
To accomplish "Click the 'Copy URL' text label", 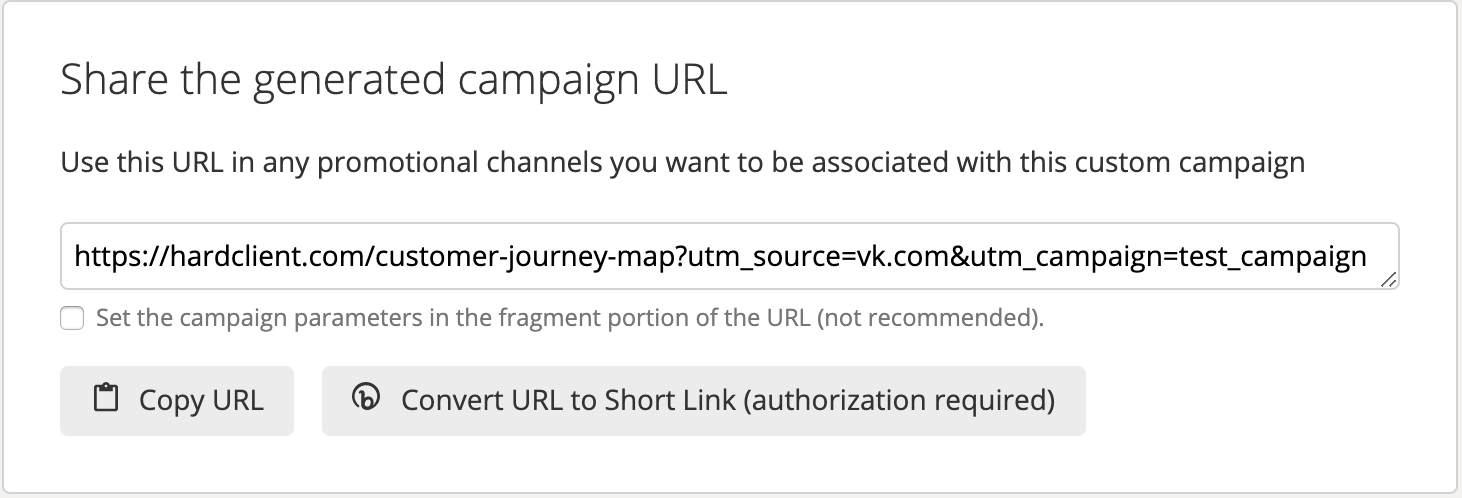I will tap(201, 400).
